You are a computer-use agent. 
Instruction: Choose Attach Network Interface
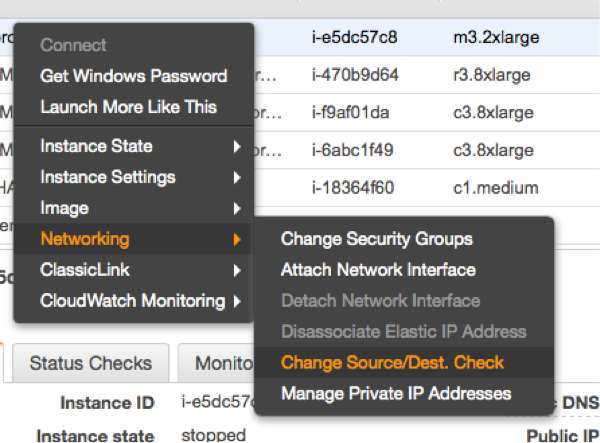point(378,270)
